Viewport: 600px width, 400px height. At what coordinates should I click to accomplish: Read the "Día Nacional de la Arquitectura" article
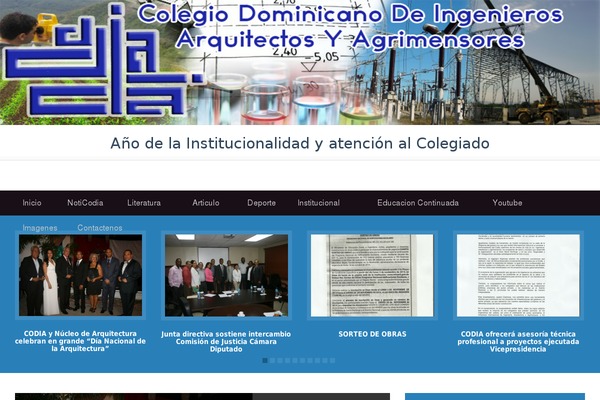(80, 341)
